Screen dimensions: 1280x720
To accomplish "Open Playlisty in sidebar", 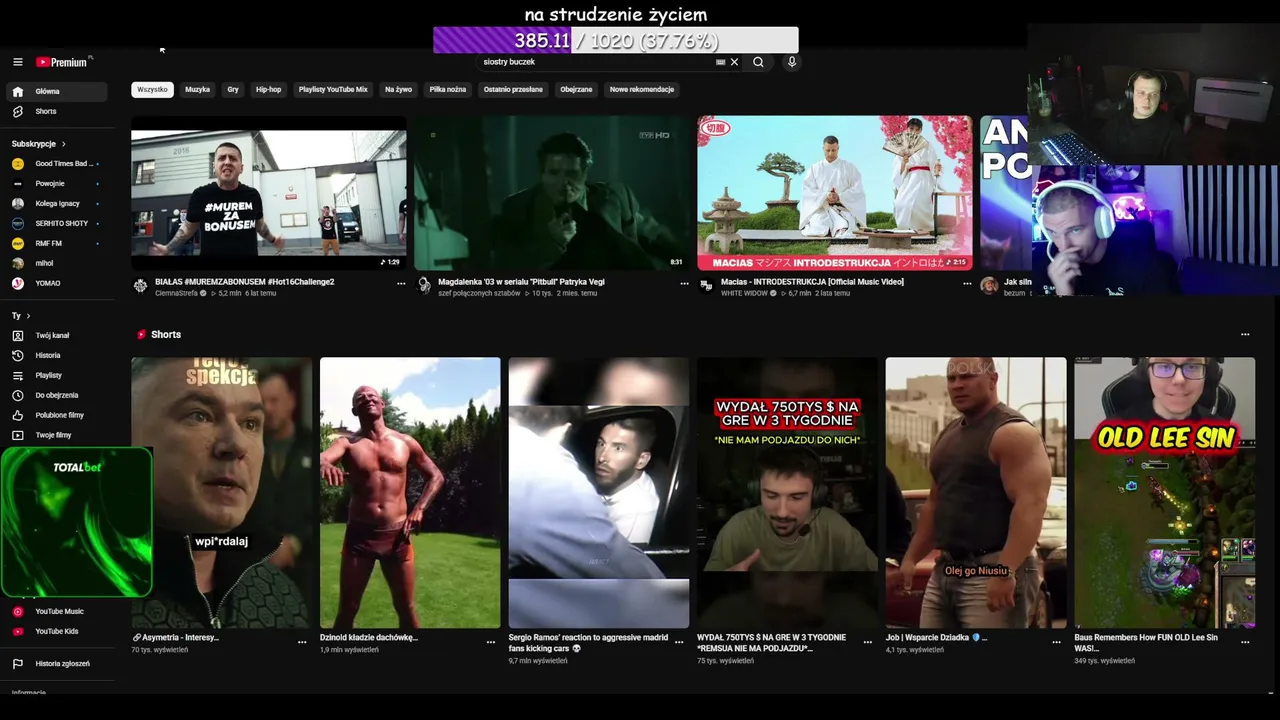I will (x=55, y=375).
